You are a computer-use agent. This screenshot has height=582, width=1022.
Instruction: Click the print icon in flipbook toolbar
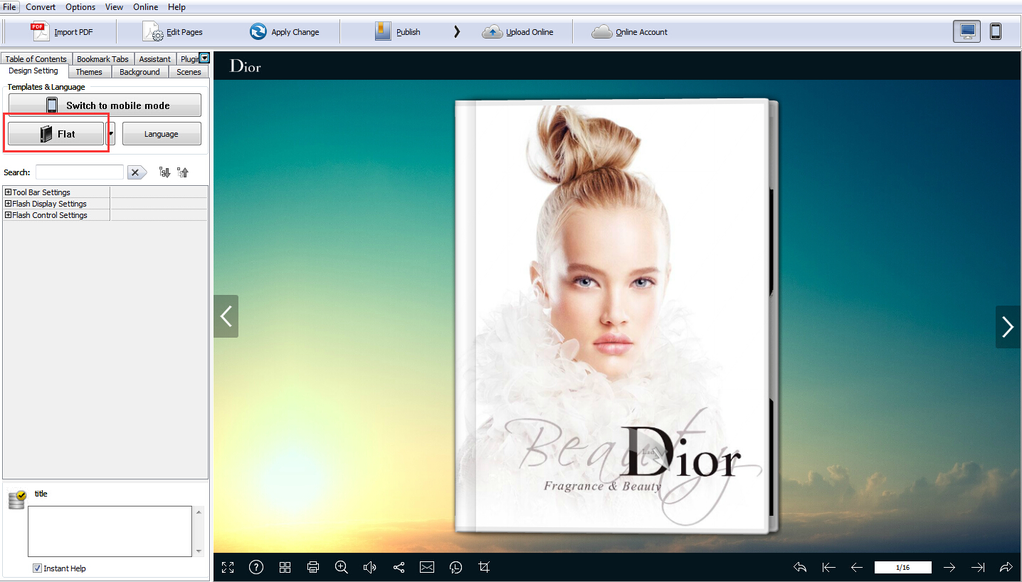313,567
